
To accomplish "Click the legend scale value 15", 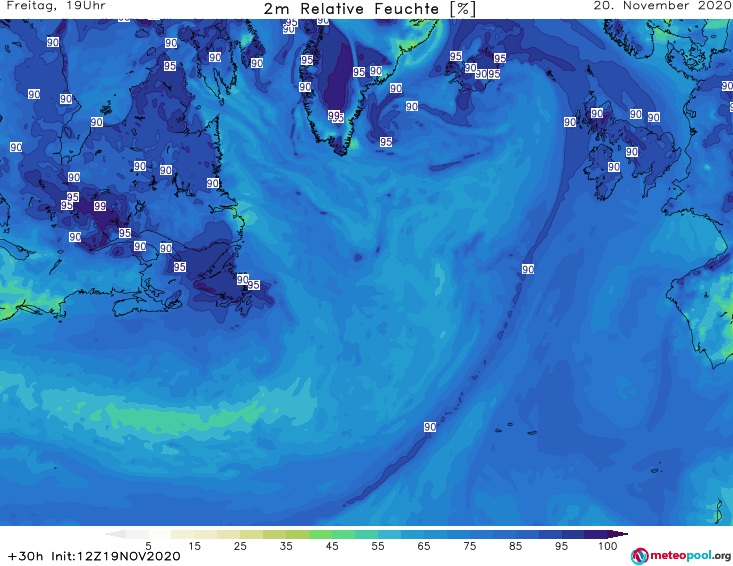I will click(x=194, y=546).
